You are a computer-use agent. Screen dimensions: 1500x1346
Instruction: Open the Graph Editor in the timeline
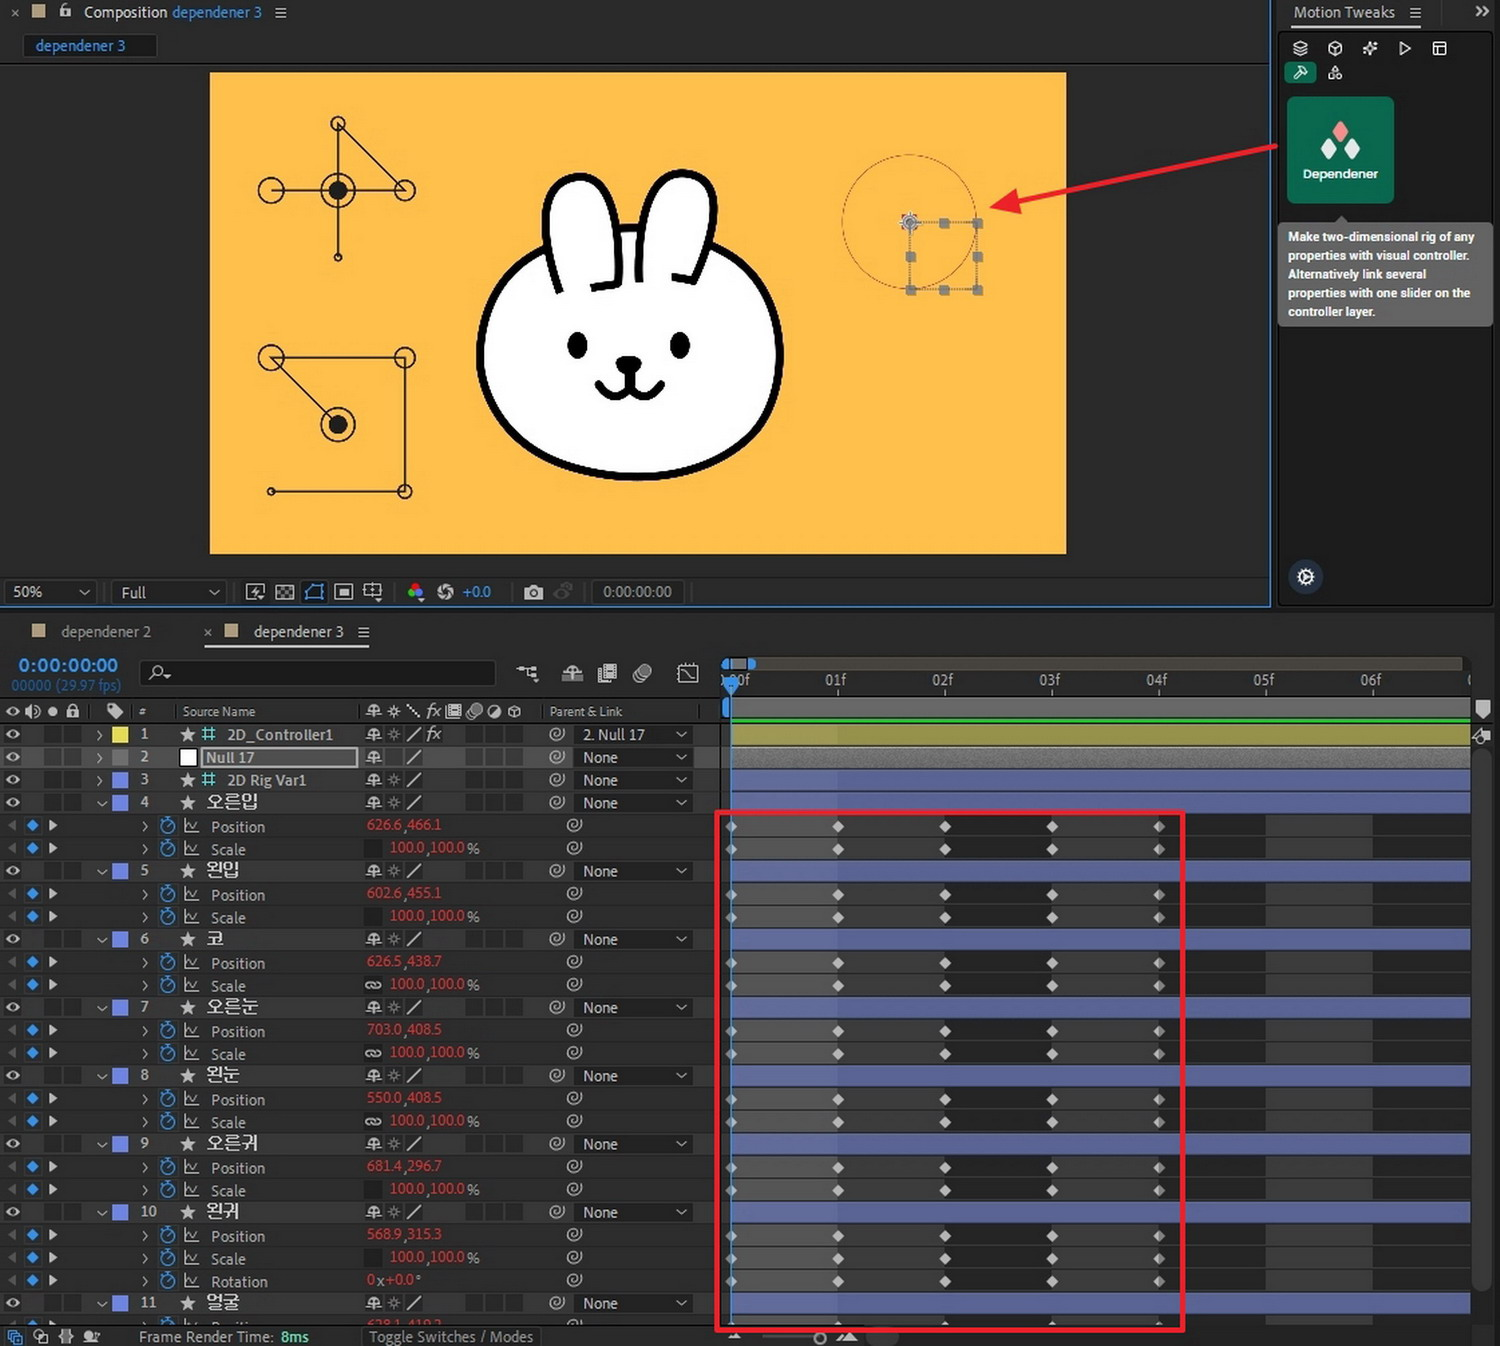tap(687, 673)
